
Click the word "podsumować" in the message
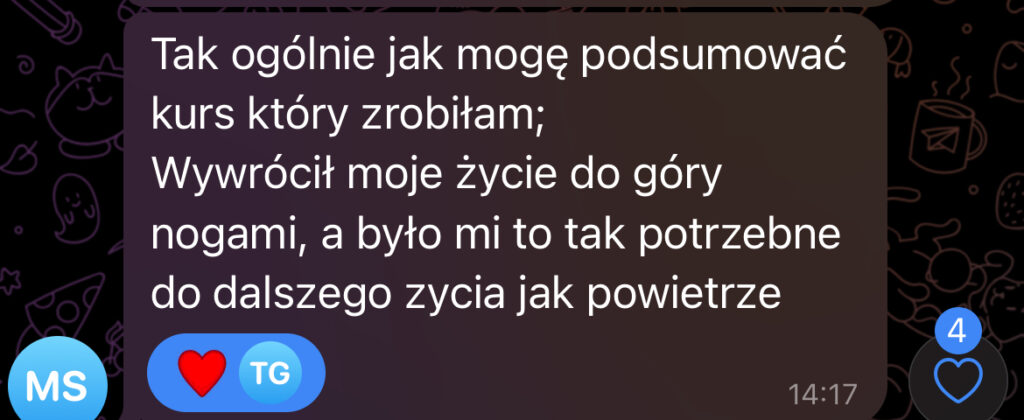pyautogui.click(x=712, y=57)
